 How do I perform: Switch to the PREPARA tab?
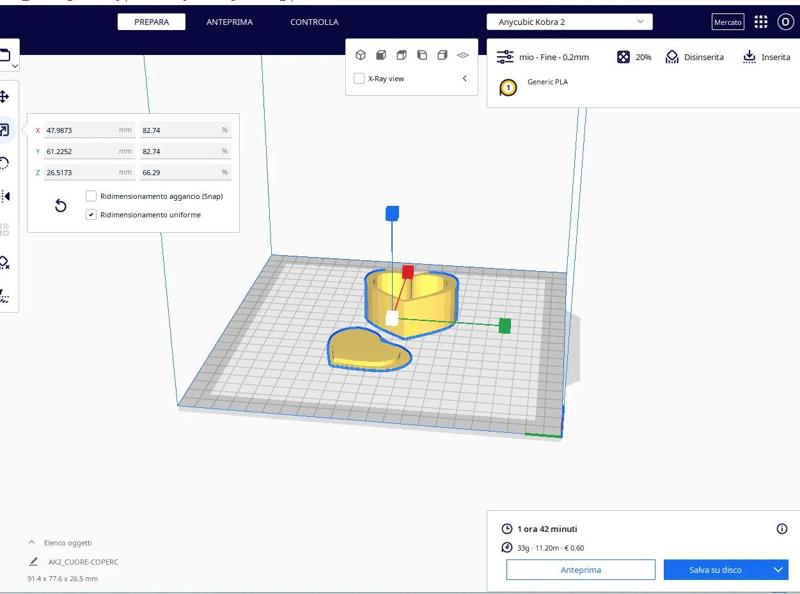coord(152,22)
